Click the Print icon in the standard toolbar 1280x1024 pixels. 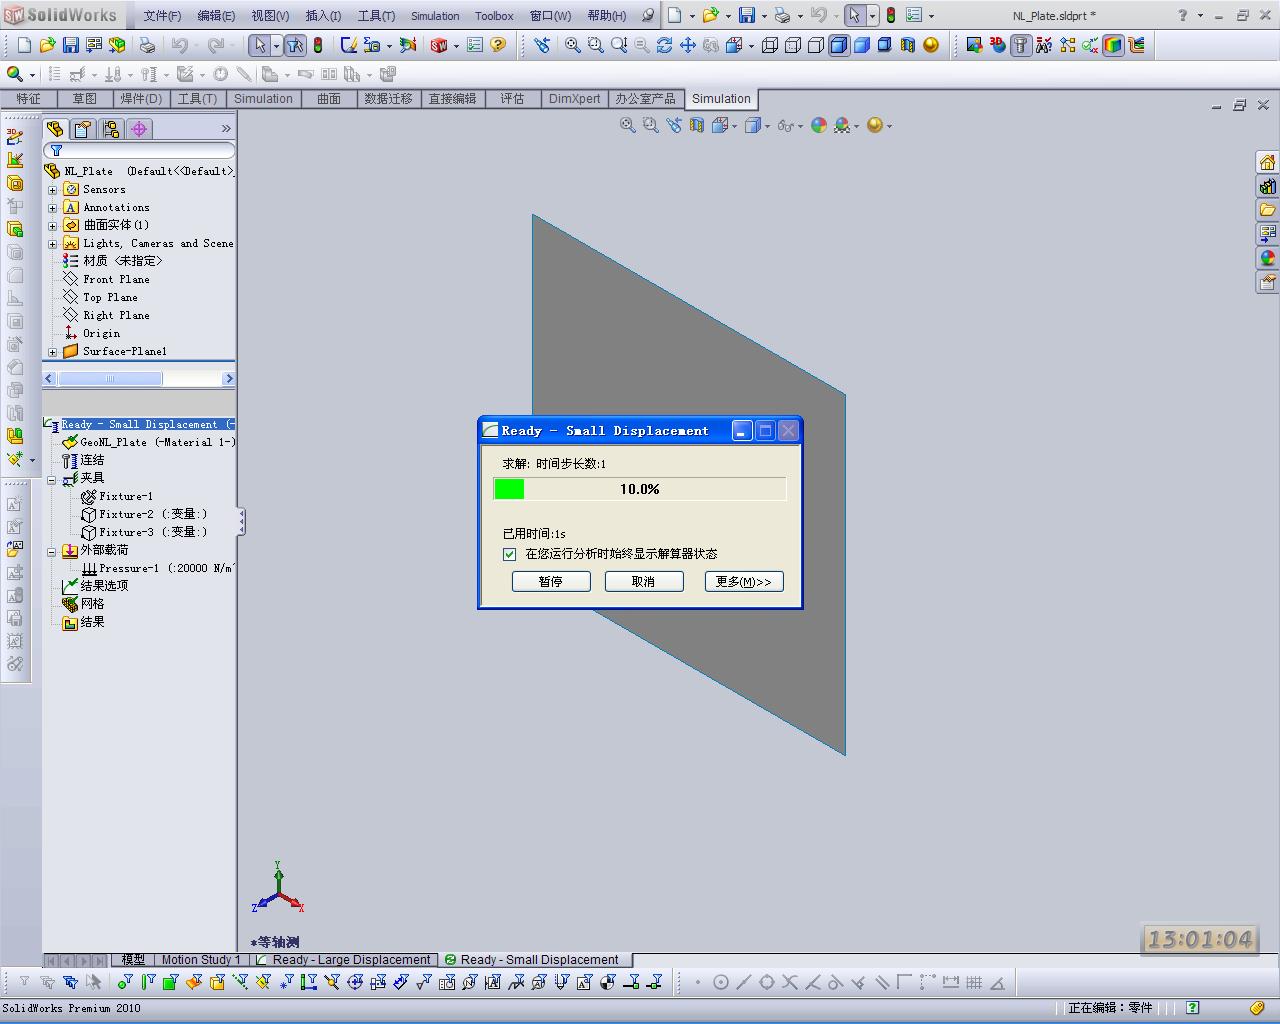coord(147,45)
